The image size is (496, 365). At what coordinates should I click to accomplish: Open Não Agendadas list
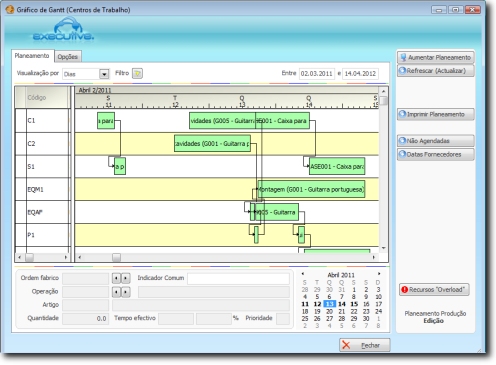coord(435,141)
